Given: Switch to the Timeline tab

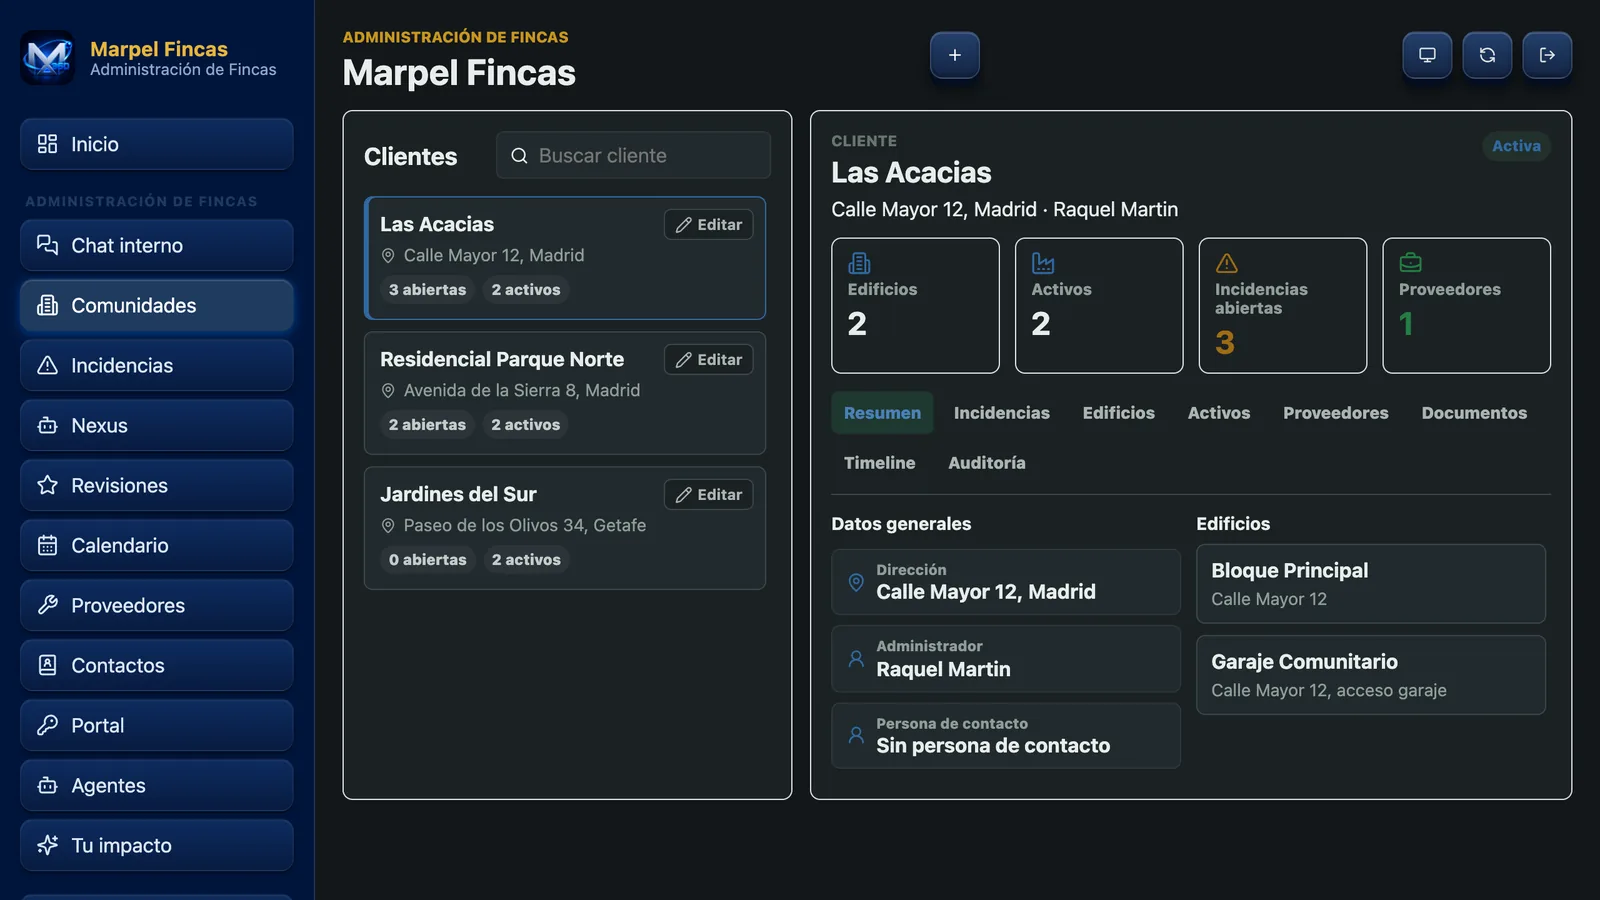Looking at the screenshot, I should click(x=879, y=463).
